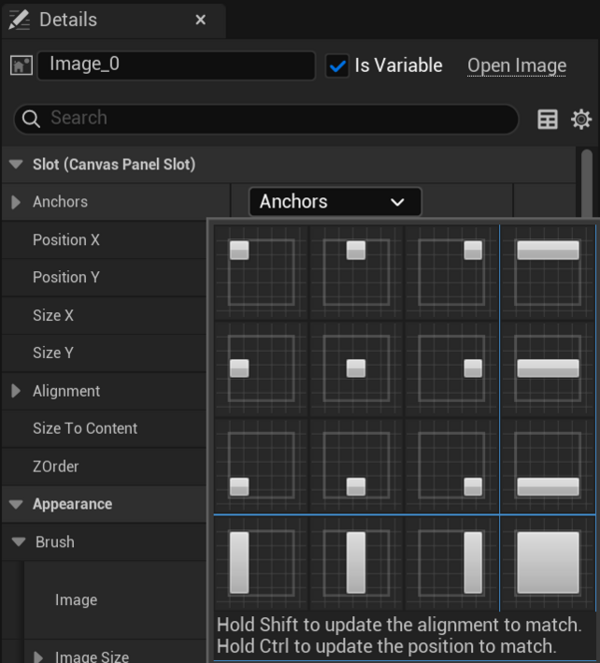Toggle the Is Variable checkbox

click(x=337, y=66)
